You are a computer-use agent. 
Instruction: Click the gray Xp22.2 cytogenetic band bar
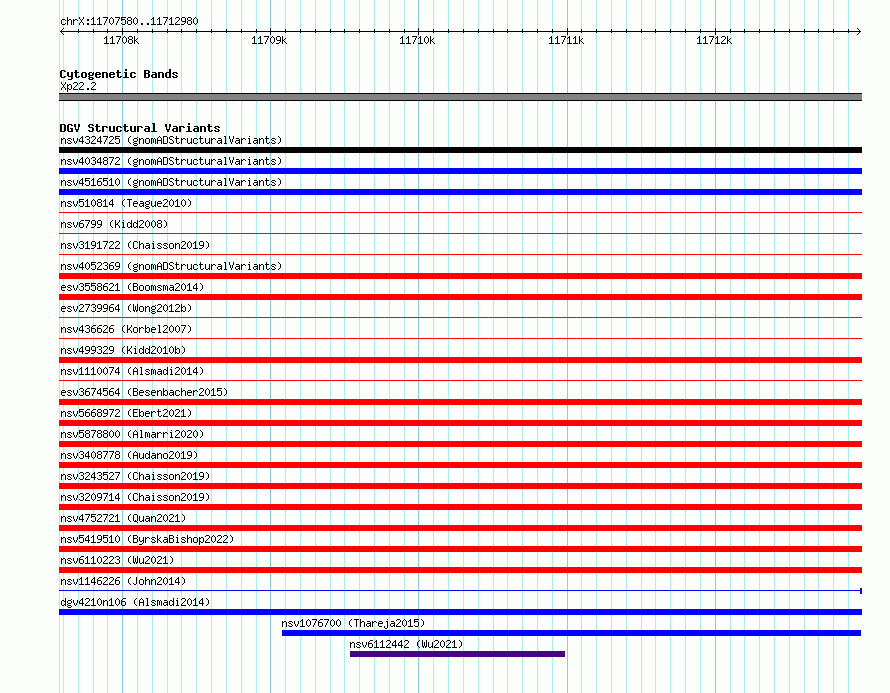point(460,97)
